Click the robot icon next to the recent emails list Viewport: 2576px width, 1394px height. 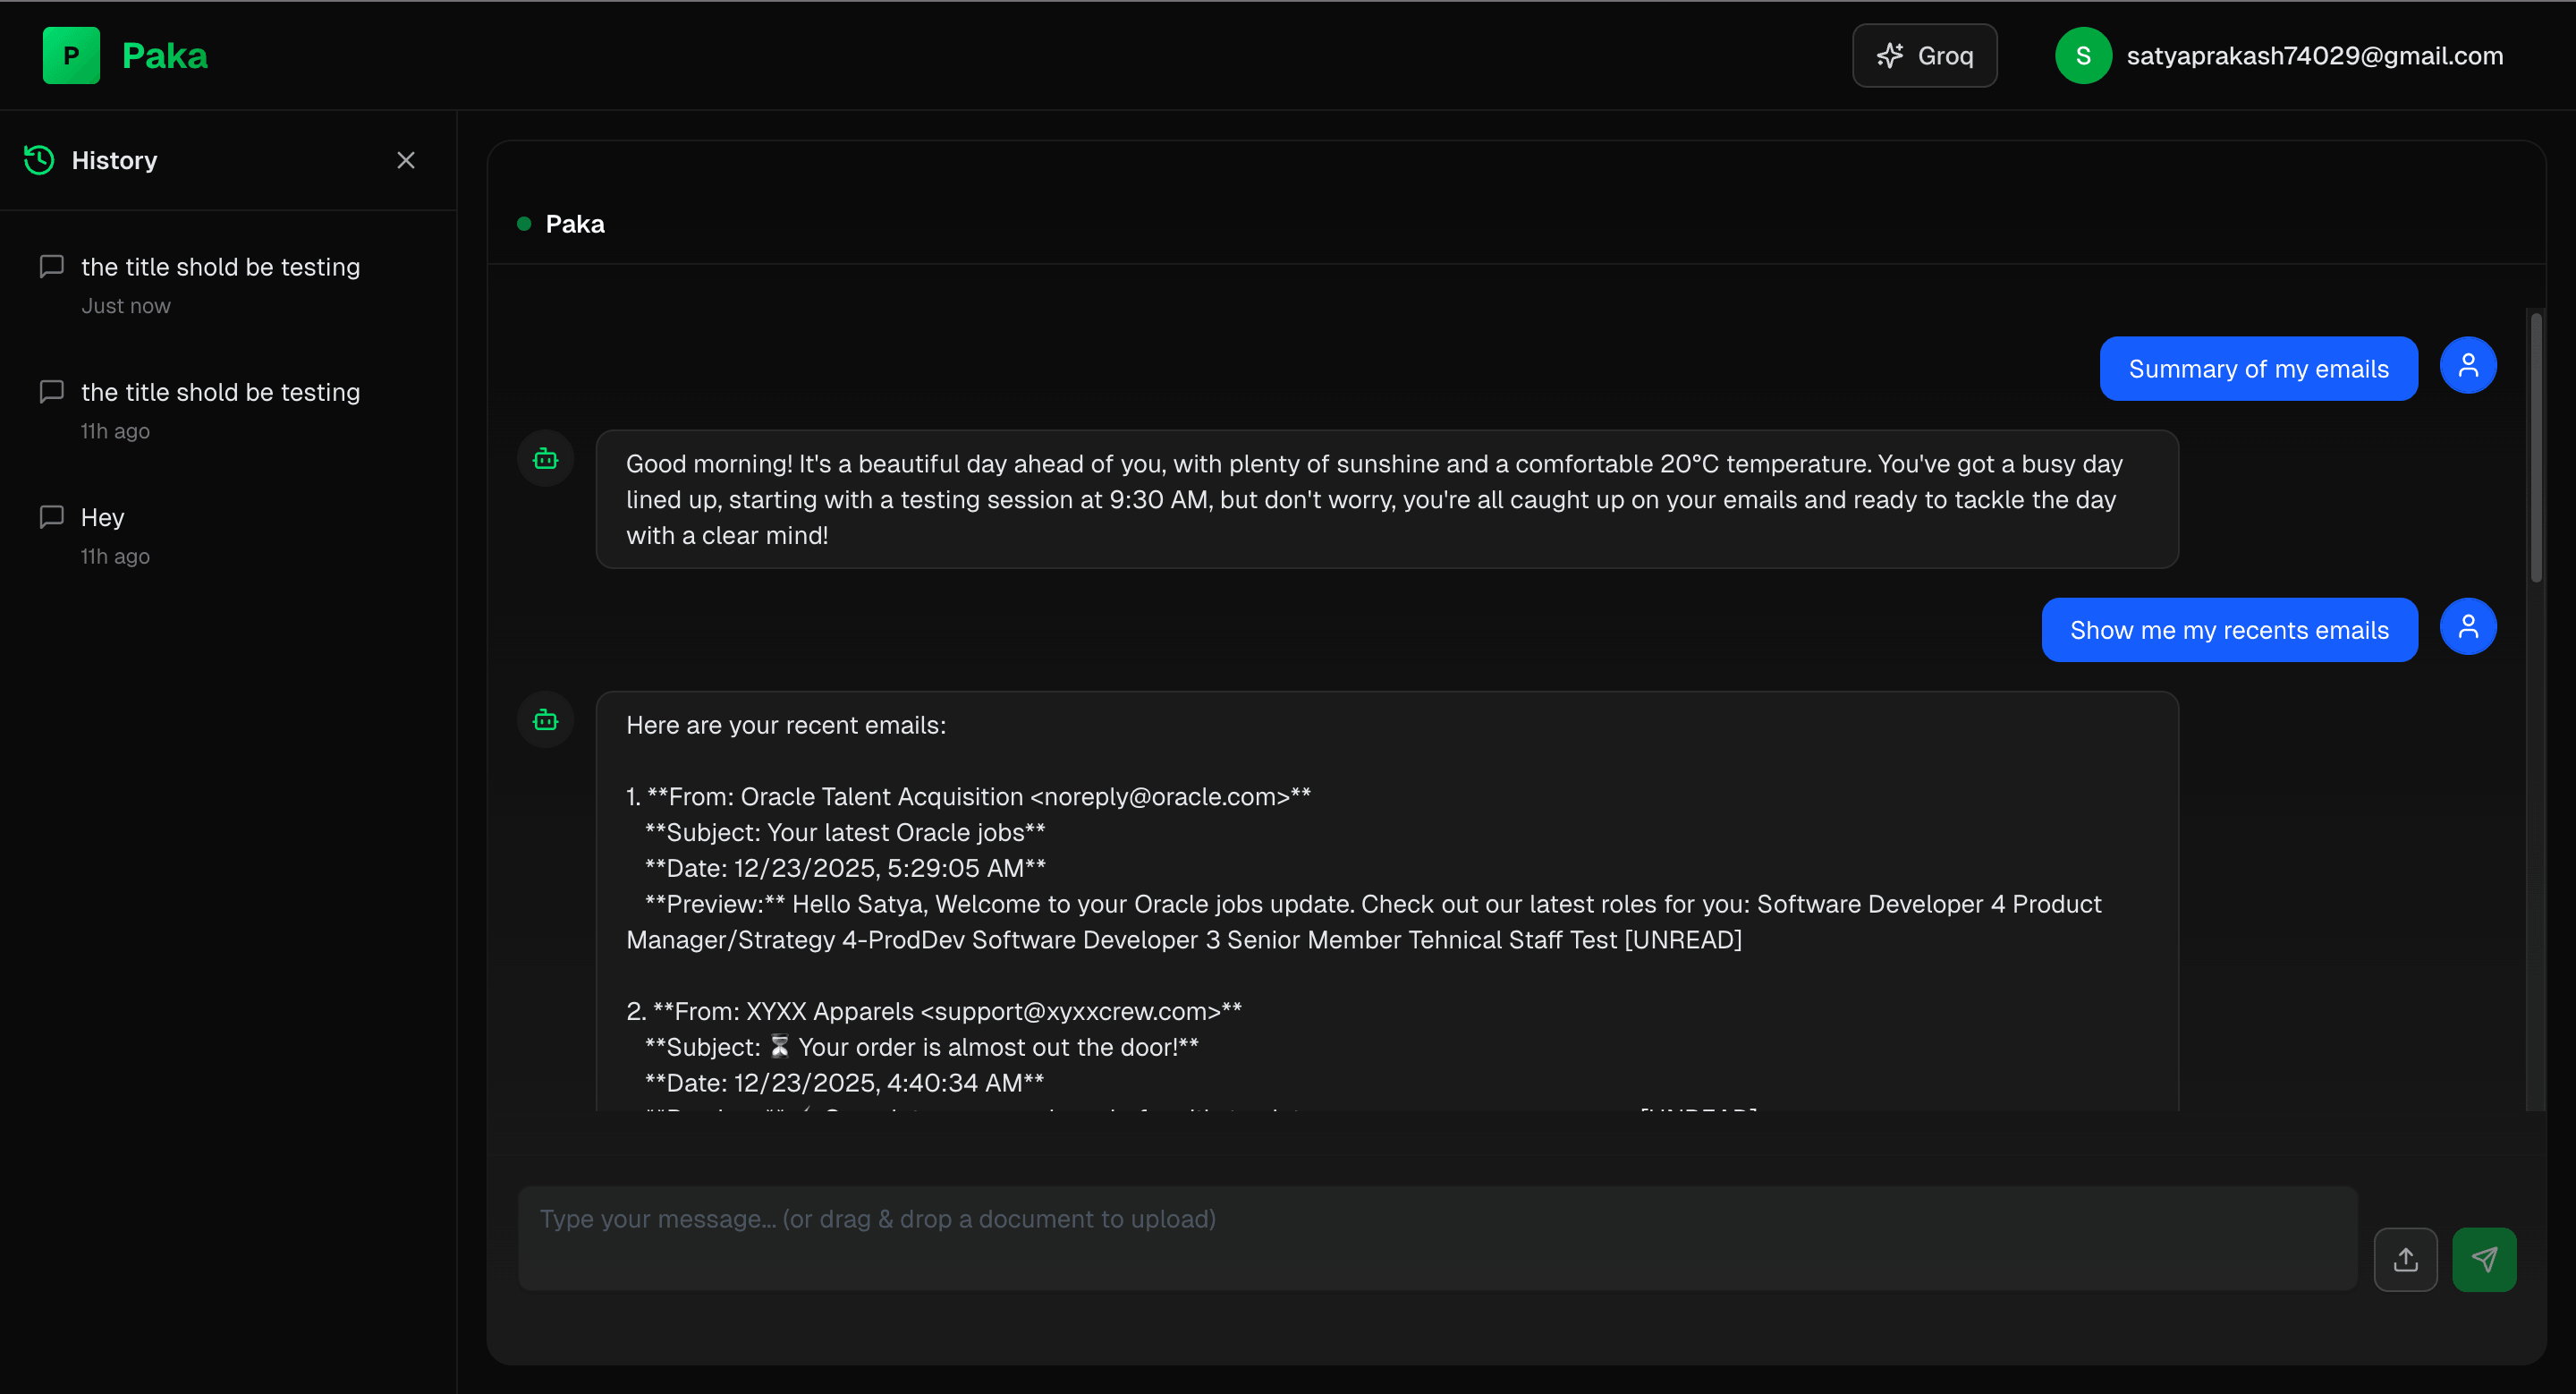coord(545,720)
